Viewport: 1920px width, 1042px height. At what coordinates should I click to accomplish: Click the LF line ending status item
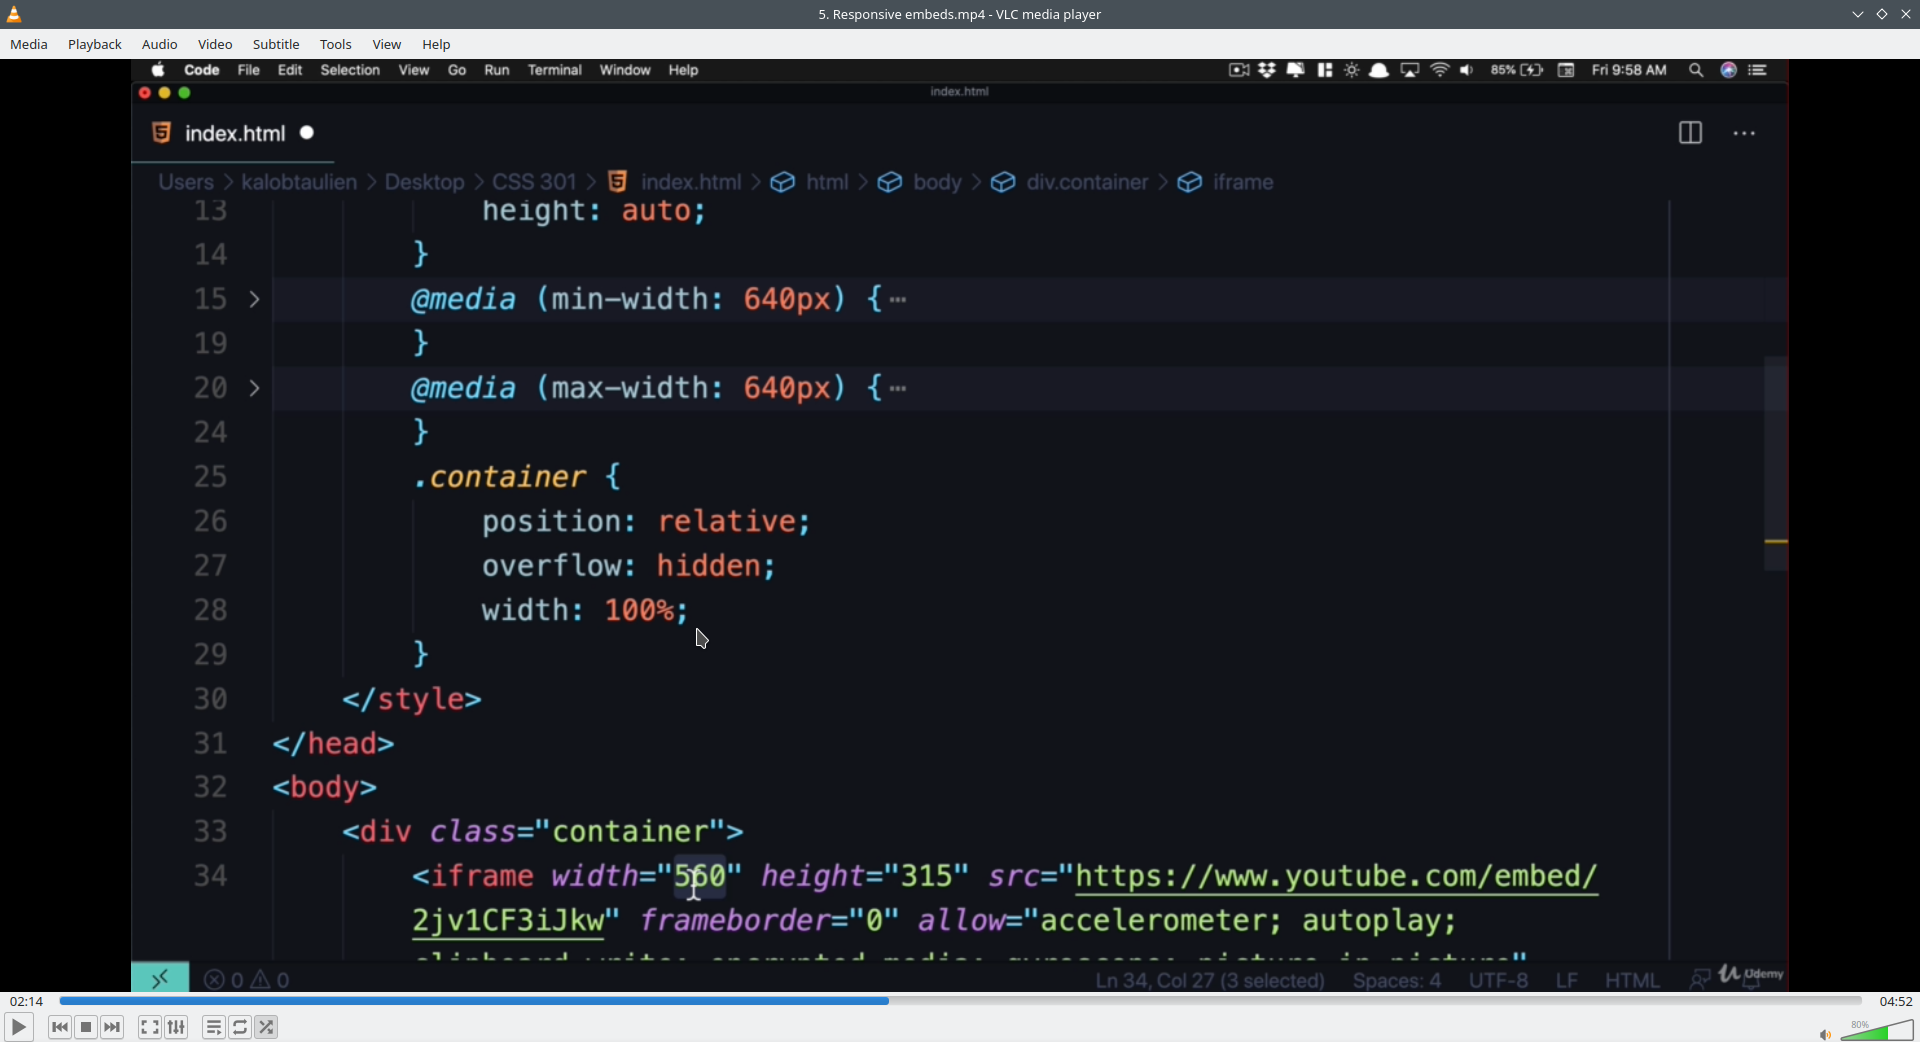tap(1567, 981)
